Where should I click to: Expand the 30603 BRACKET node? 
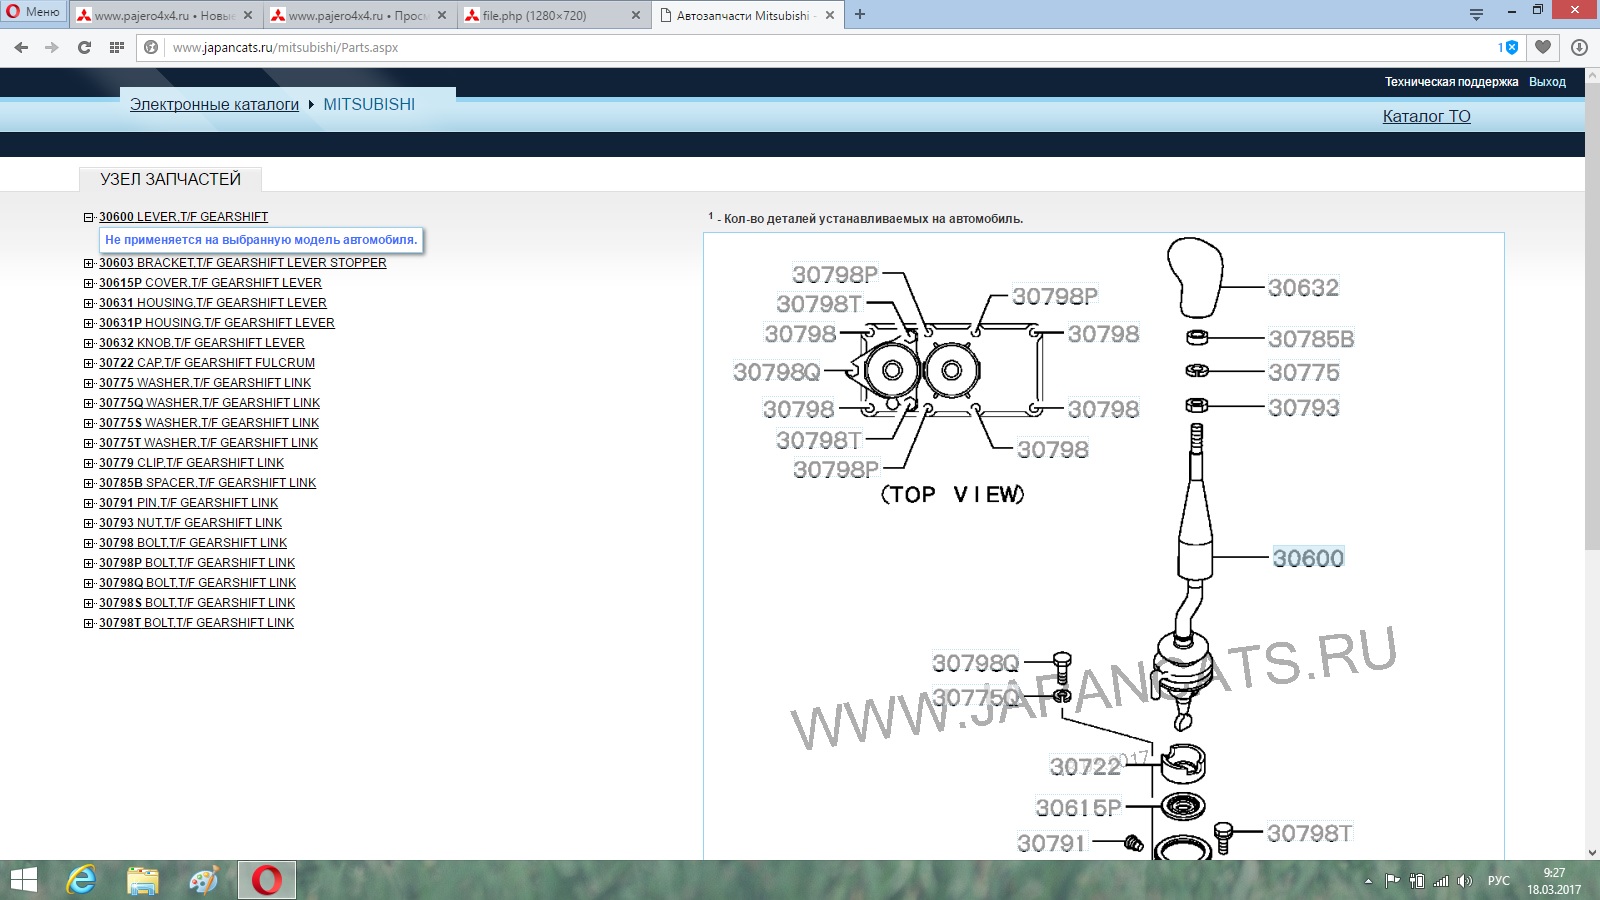coord(89,263)
